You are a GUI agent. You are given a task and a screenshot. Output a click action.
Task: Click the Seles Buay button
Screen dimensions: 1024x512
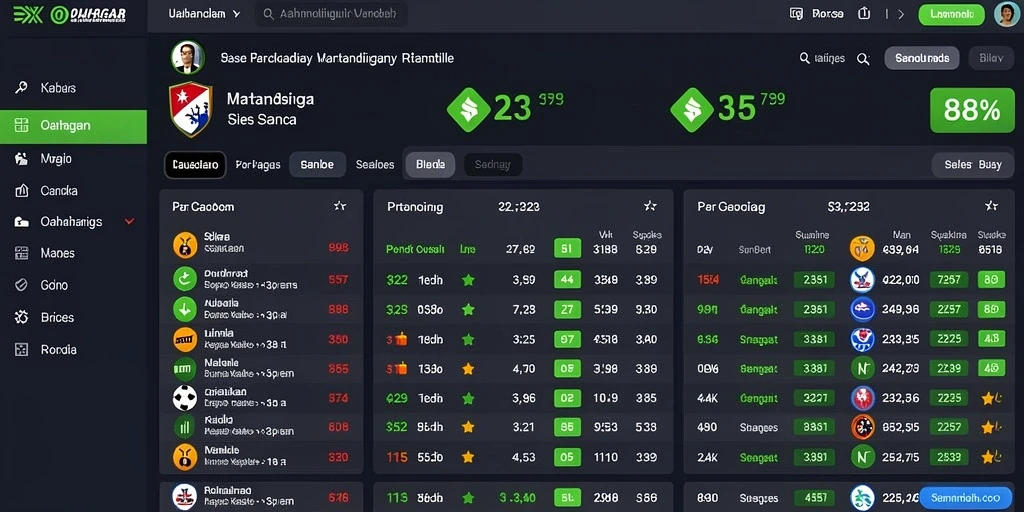point(973,165)
